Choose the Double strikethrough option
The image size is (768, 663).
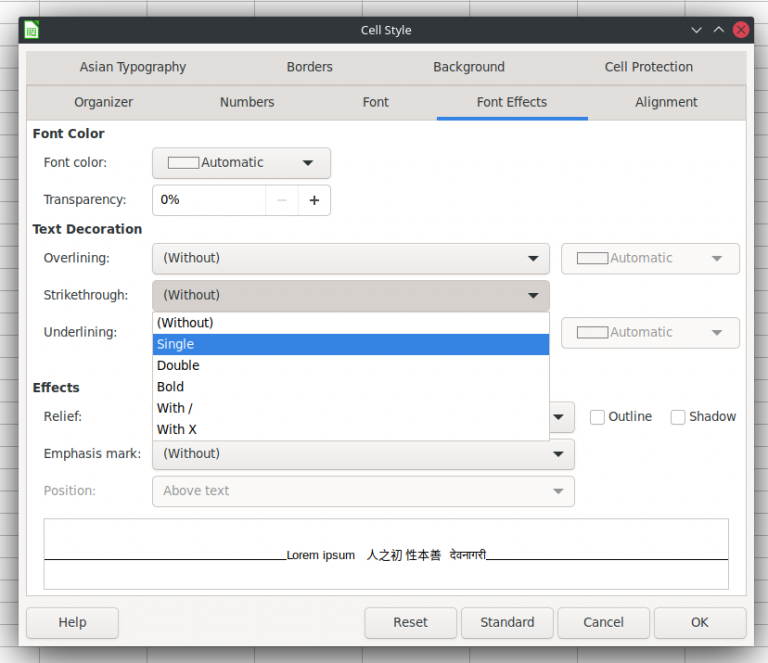[350, 365]
